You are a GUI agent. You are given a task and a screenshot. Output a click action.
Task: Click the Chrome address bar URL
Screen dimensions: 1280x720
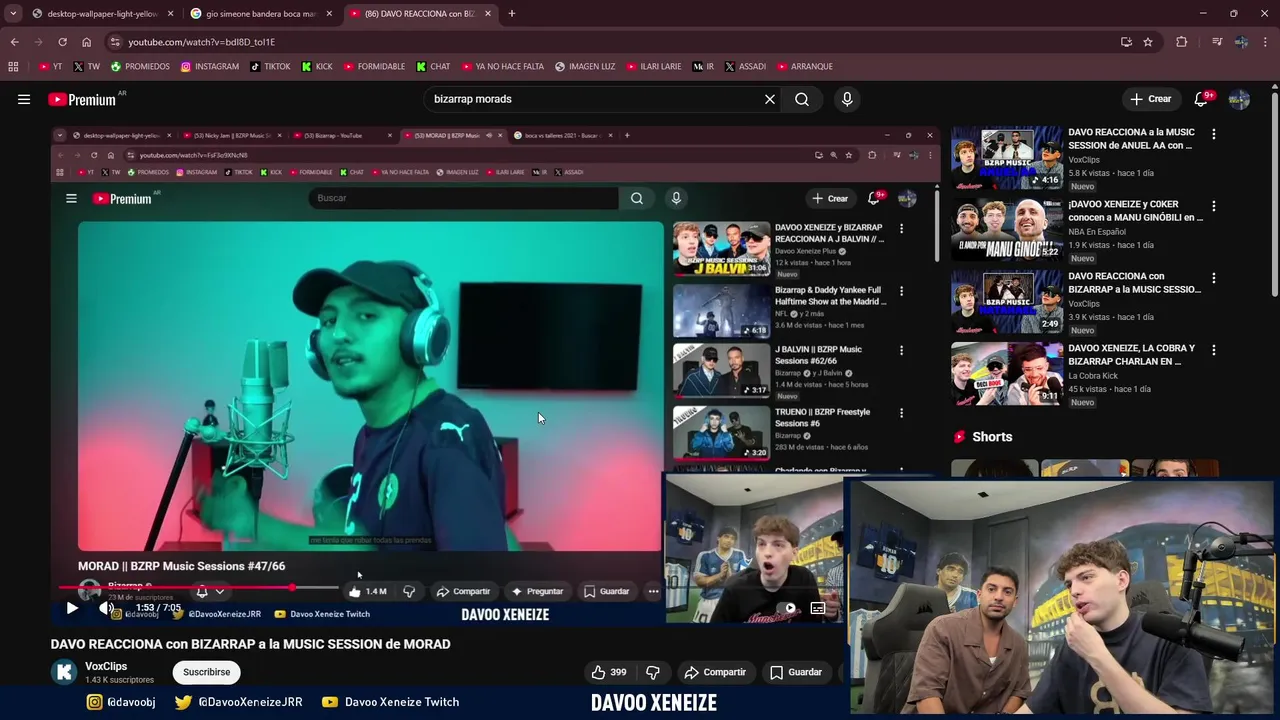[201, 42]
